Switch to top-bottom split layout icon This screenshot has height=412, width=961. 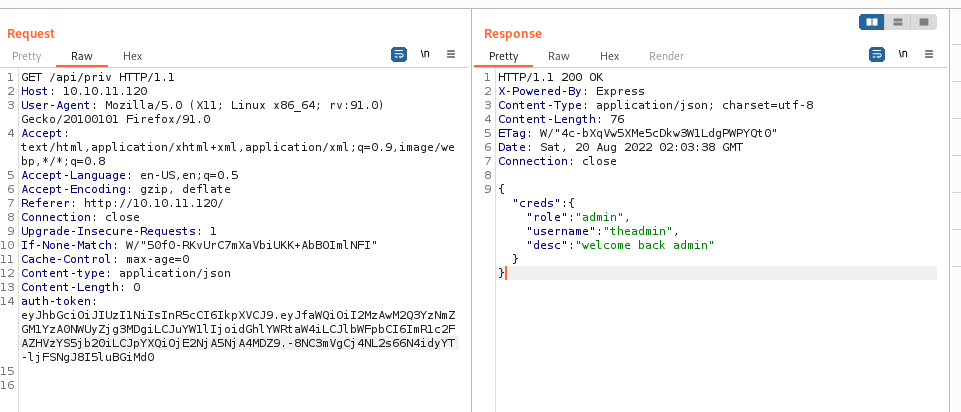pos(898,22)
